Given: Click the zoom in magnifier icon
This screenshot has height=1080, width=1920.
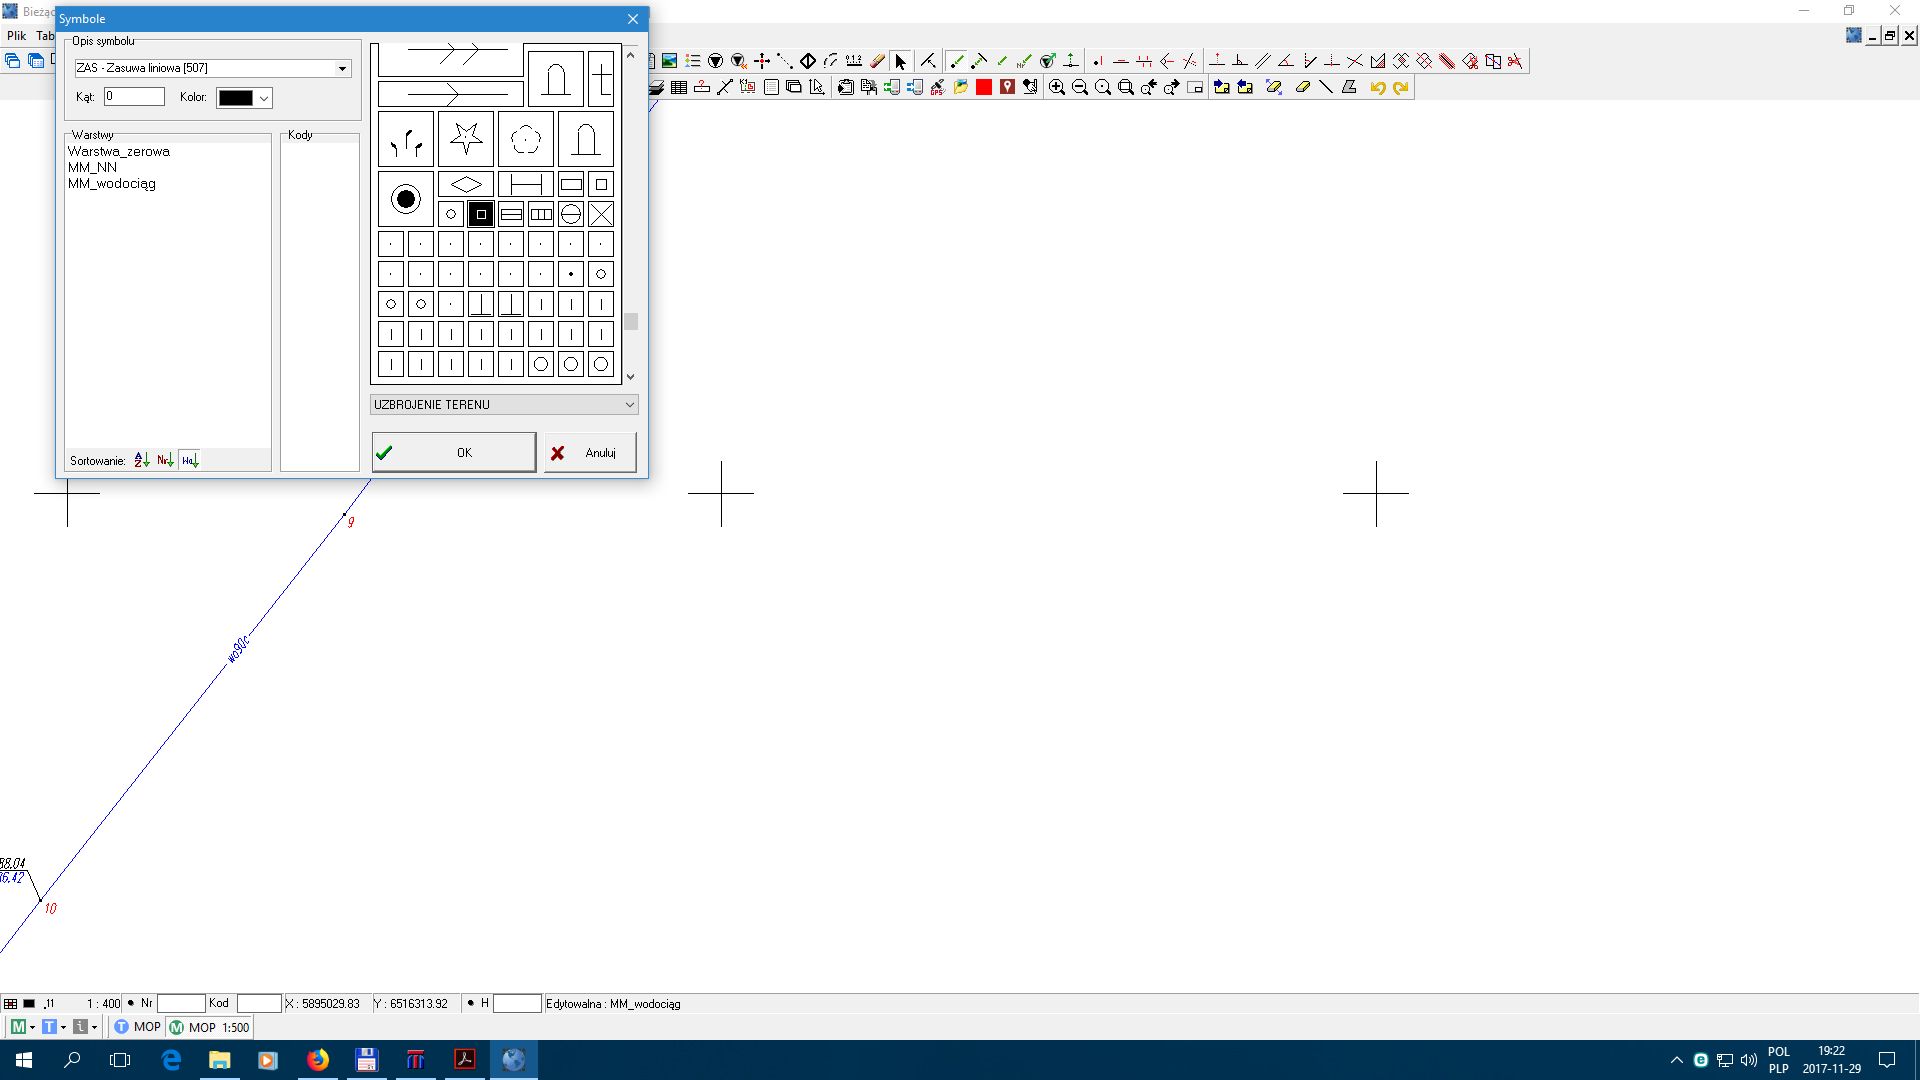Looking at the screenshot, I should (x=1057, y=88).
